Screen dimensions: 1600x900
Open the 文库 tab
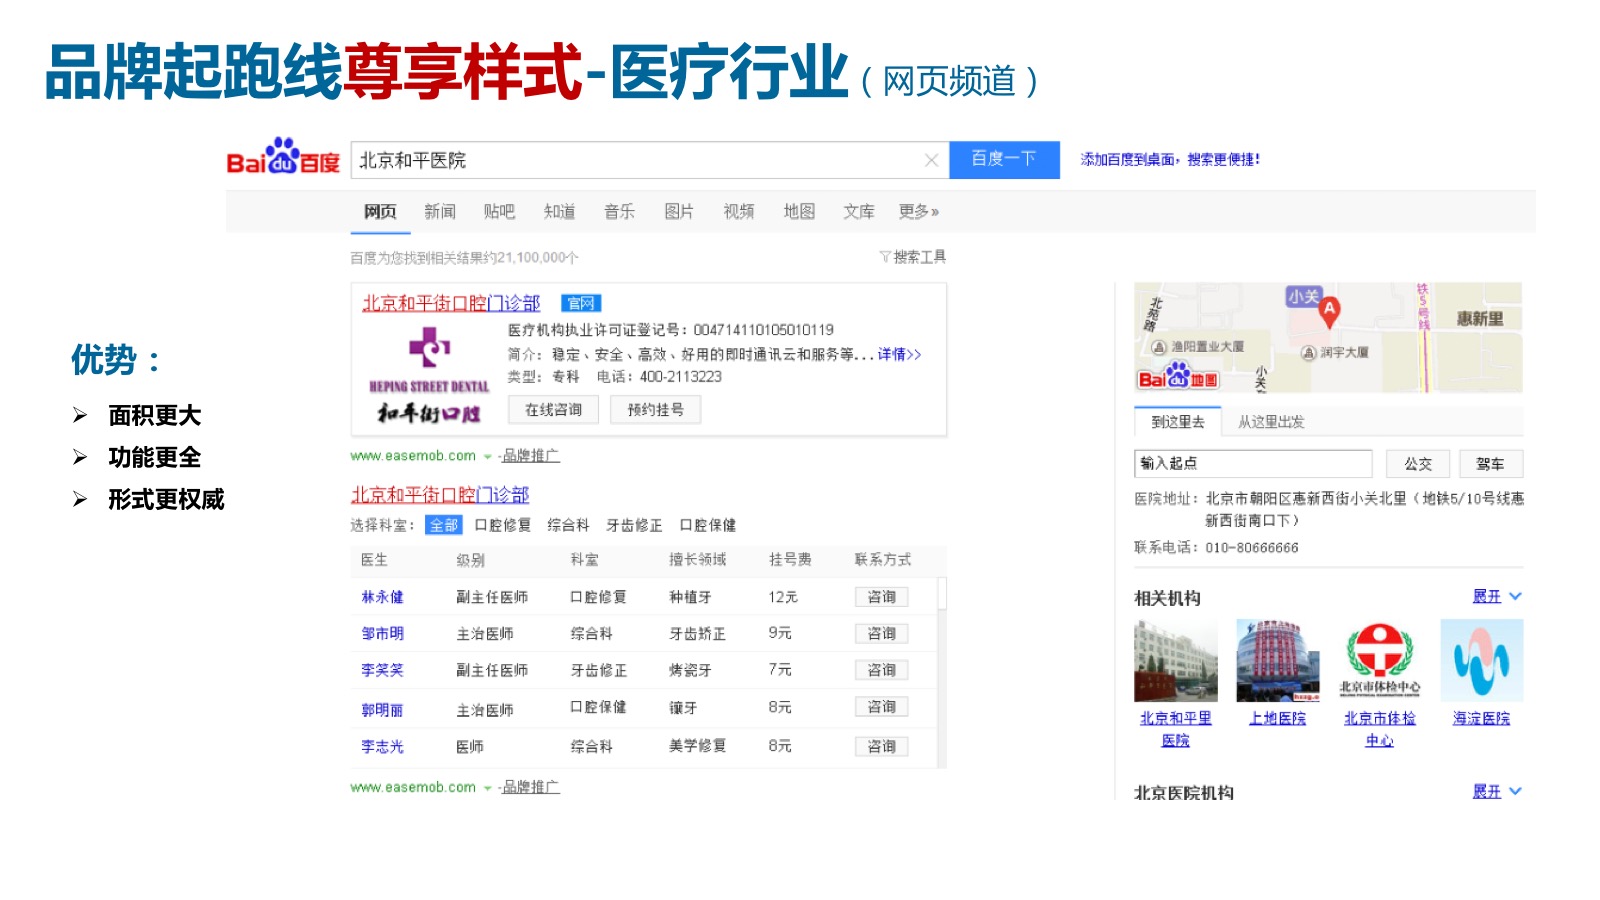[x=859, y=211]
